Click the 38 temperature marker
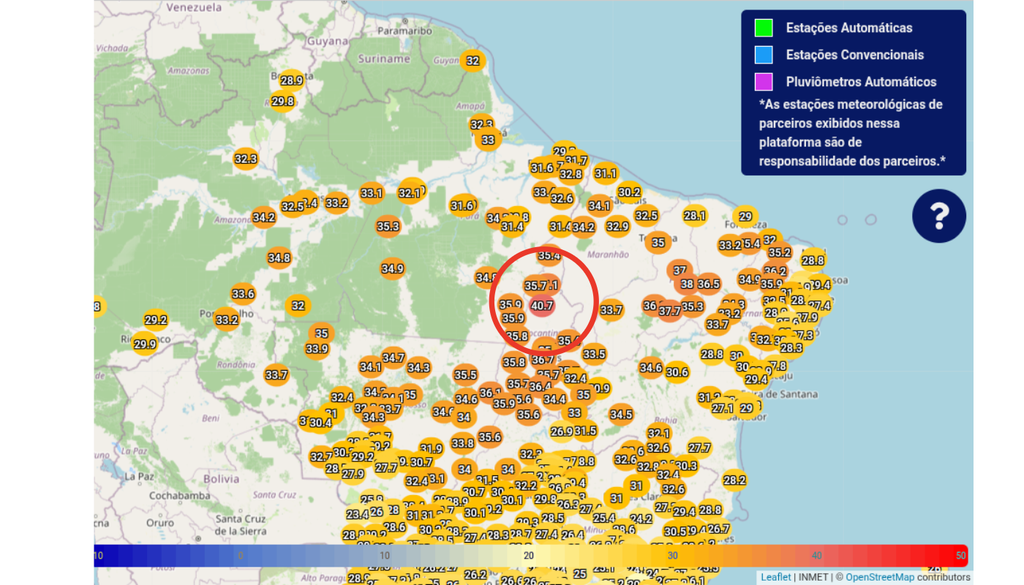 click(x=686, y=284)
